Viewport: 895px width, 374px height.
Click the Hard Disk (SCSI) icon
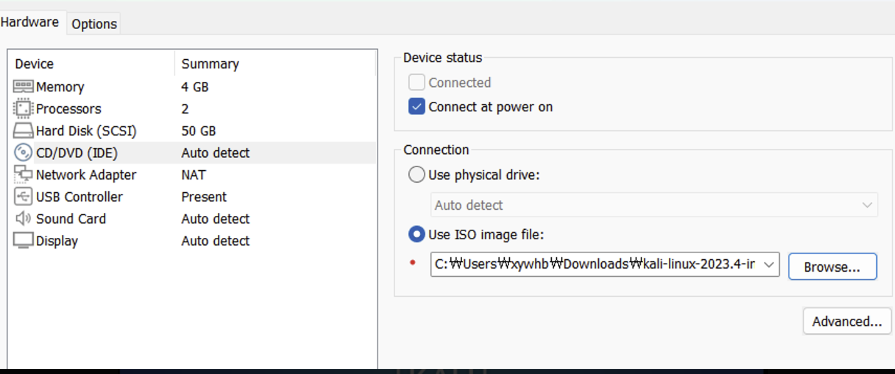(23, 131)
